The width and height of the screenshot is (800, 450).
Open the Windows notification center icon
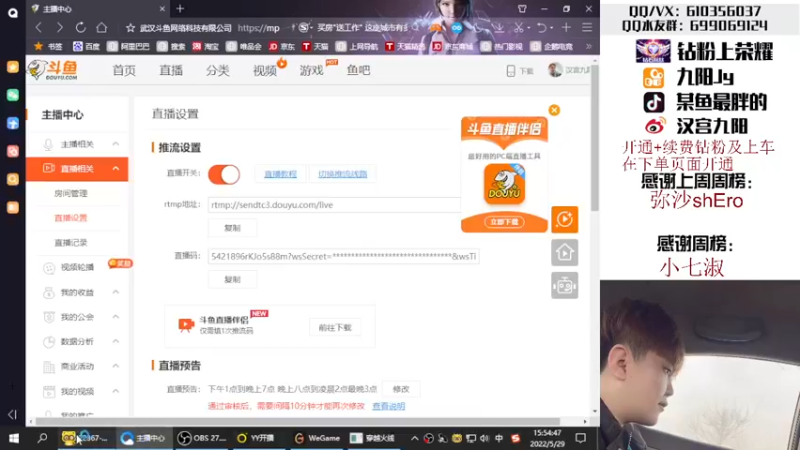[581, 438]
